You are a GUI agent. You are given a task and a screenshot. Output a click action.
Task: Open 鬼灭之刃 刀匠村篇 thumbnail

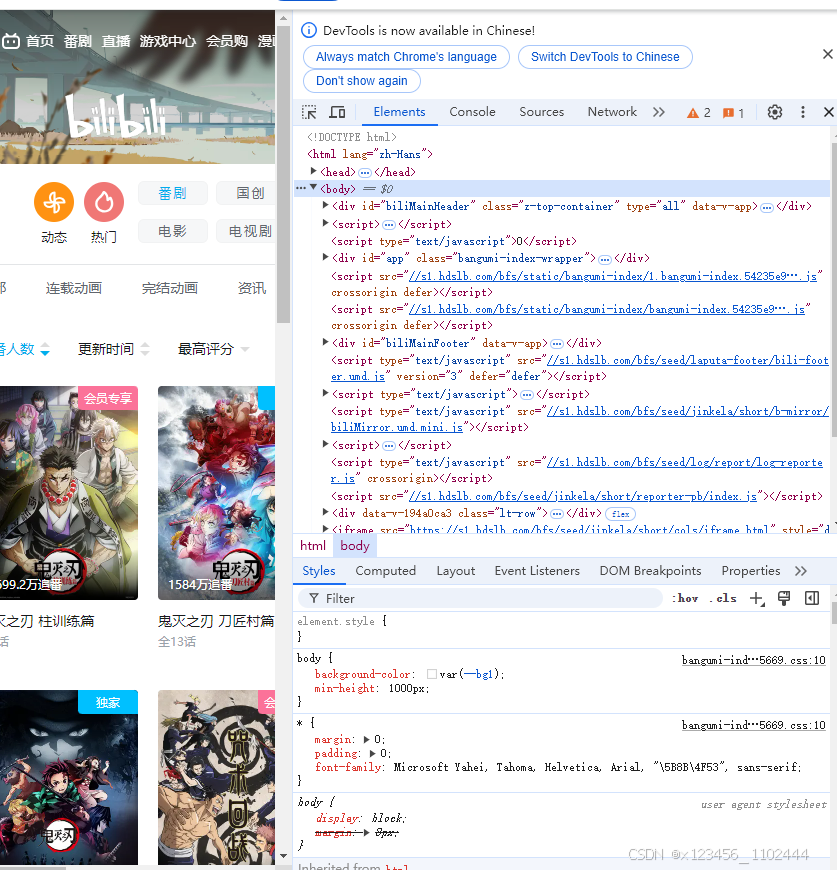pos(216,493)
